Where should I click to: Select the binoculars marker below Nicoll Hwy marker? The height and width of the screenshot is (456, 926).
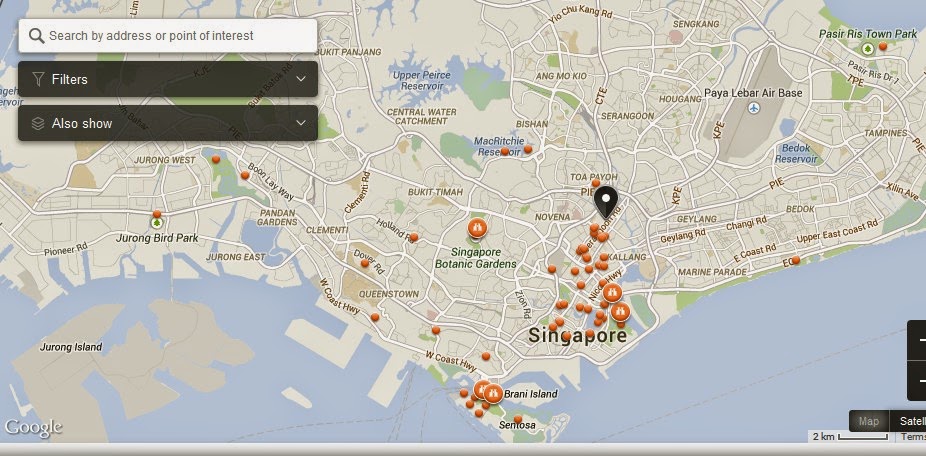620,312
